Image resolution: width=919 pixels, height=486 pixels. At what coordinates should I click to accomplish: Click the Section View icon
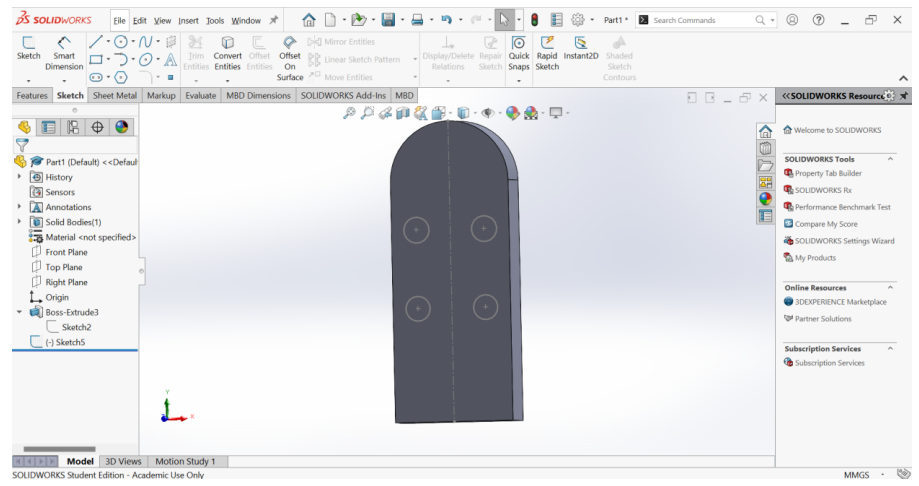tap(403, 113)
